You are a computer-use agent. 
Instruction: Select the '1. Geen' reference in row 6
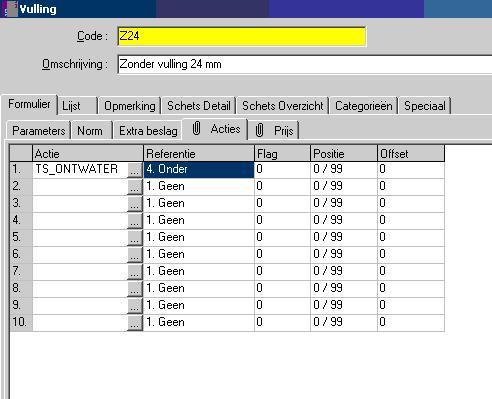click(199, 255)
